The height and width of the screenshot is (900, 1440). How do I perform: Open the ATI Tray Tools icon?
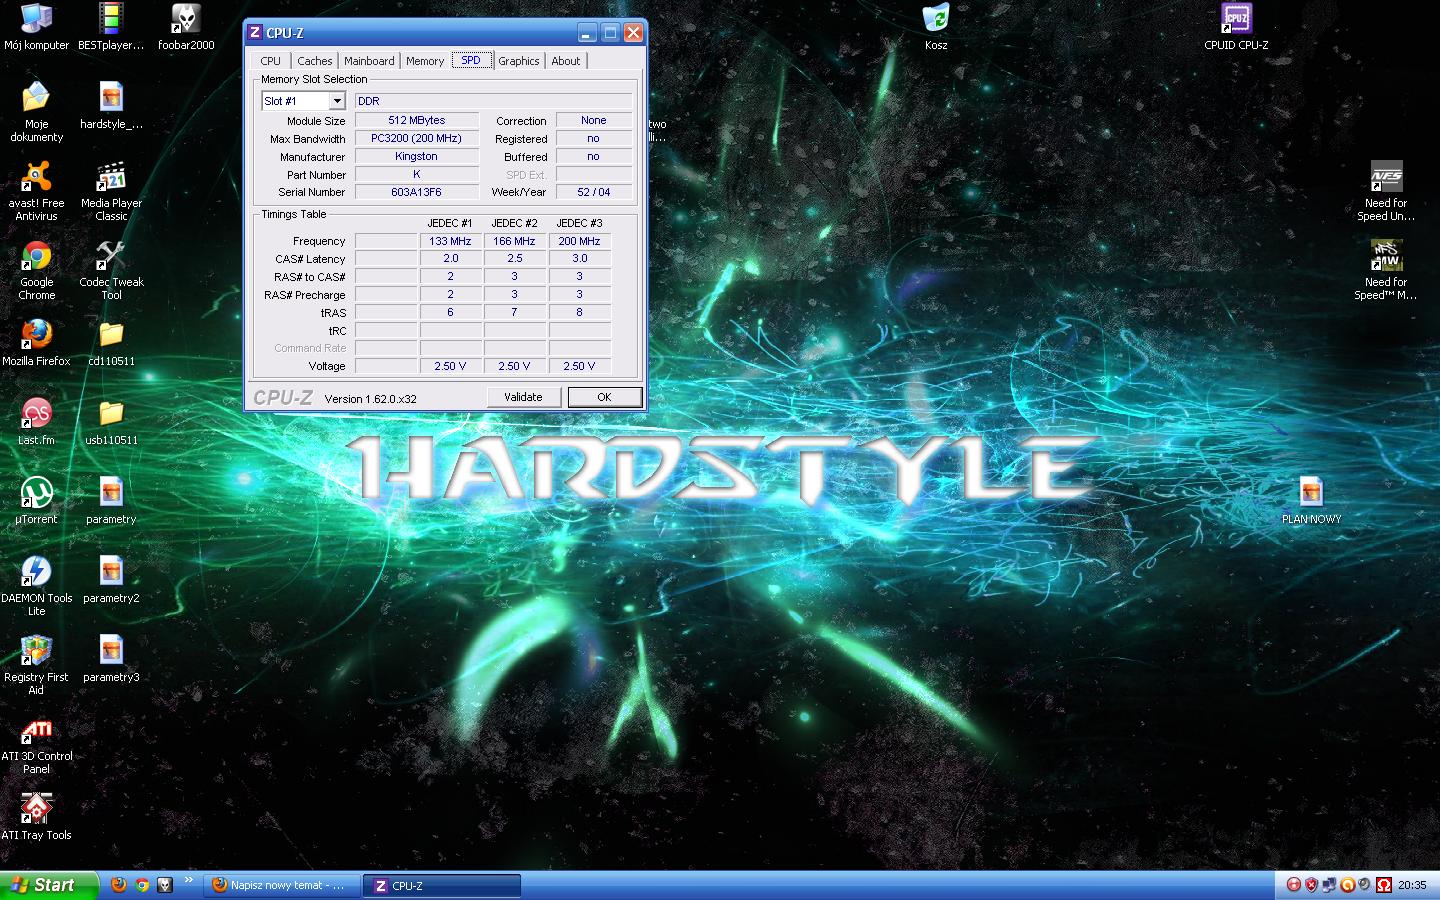pos(37,810)
